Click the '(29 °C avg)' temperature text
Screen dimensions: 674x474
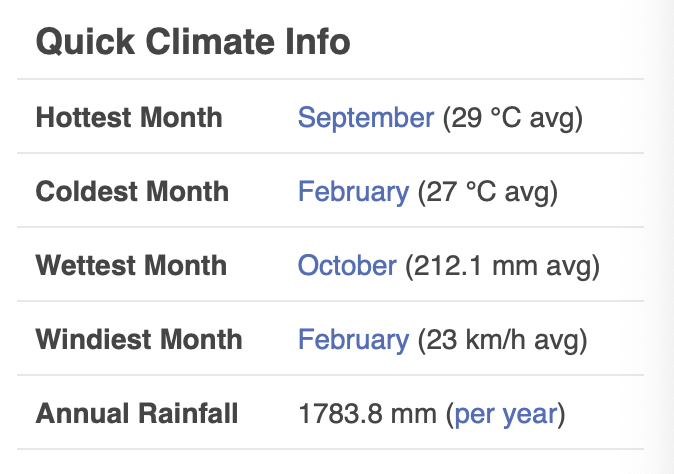point(512,118)
